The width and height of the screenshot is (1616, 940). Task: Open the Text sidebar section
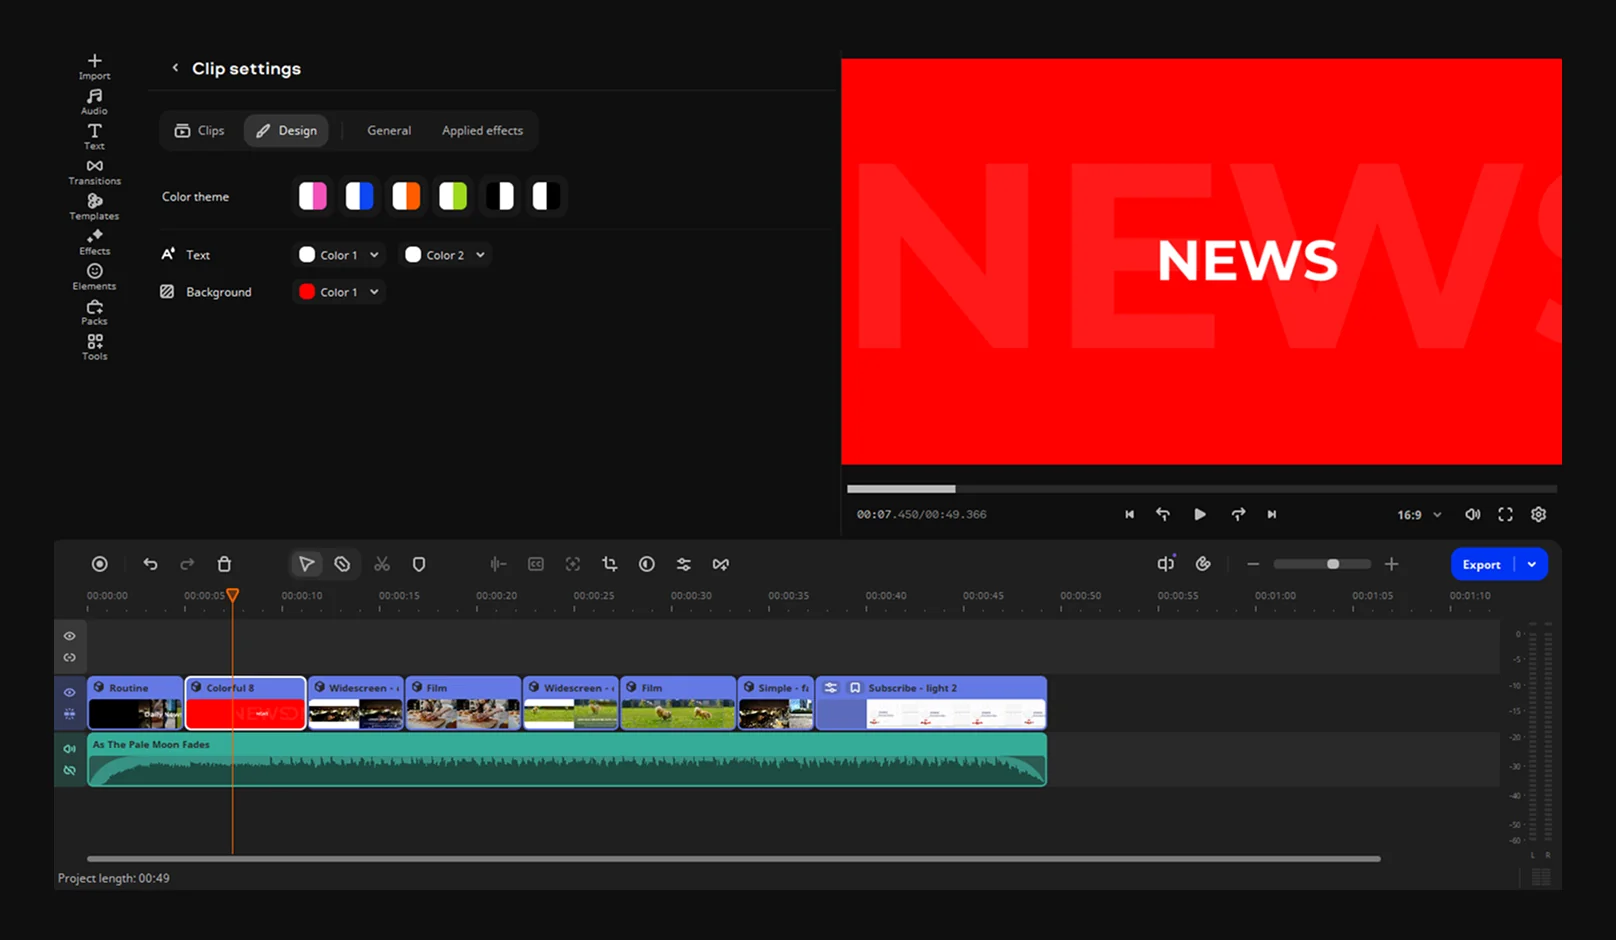94,137
